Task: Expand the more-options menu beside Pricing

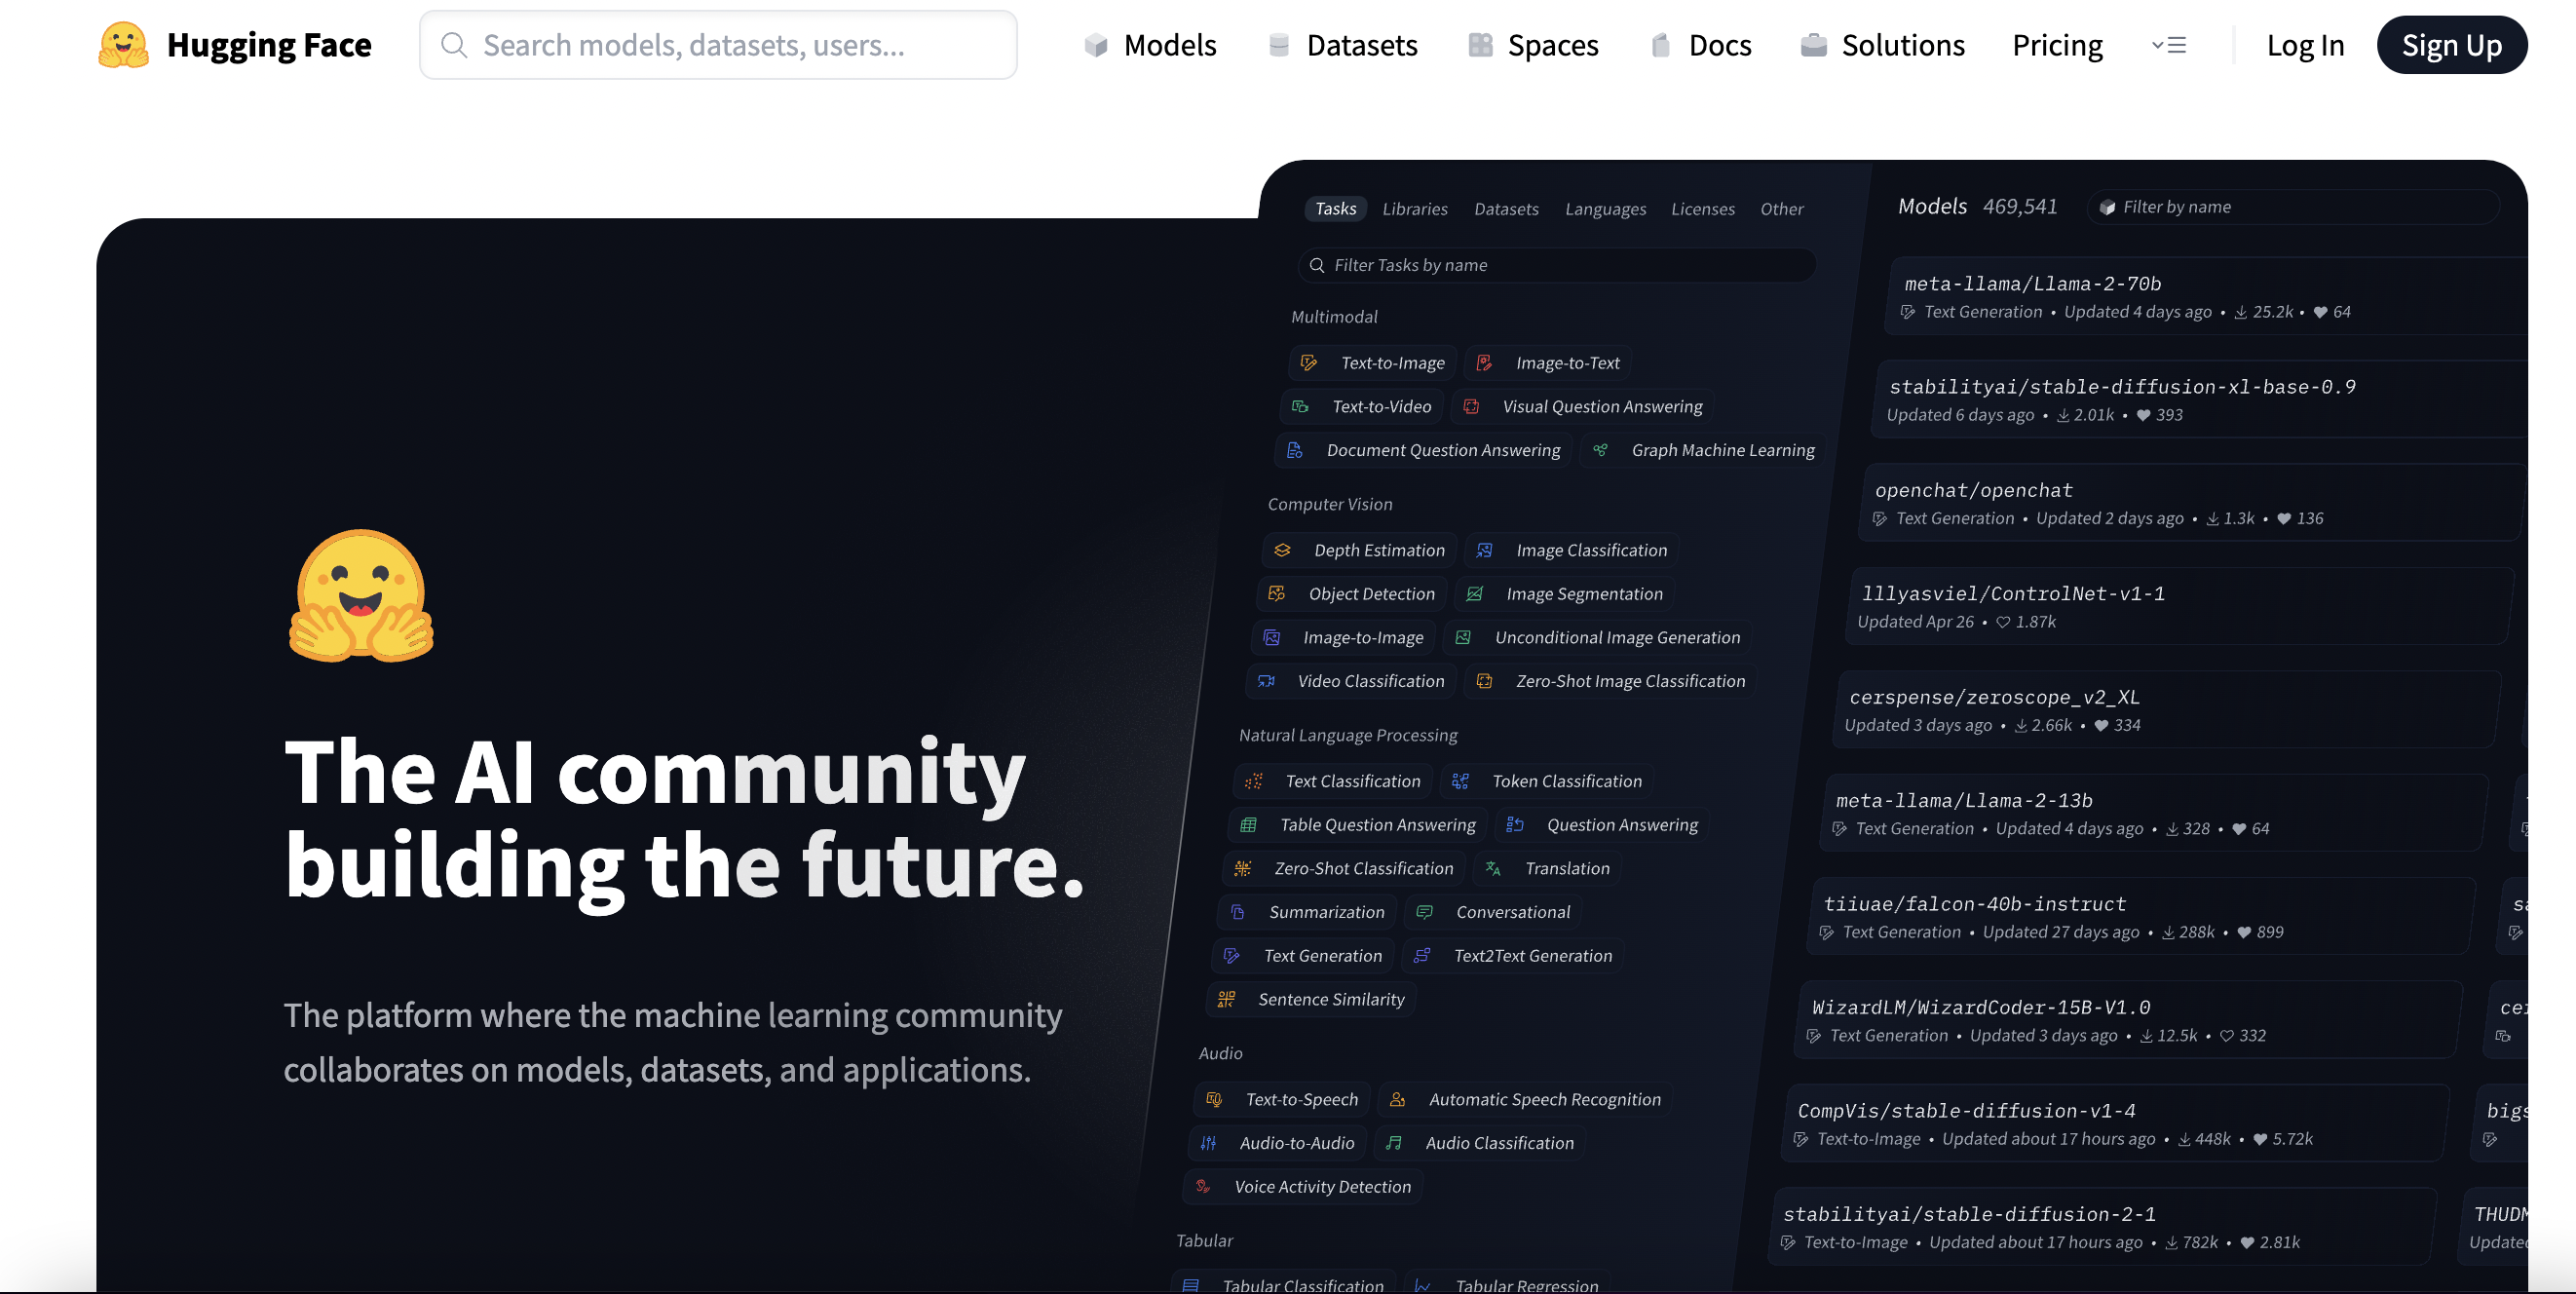Action: pyautogui.click(x=2168, y=45)
